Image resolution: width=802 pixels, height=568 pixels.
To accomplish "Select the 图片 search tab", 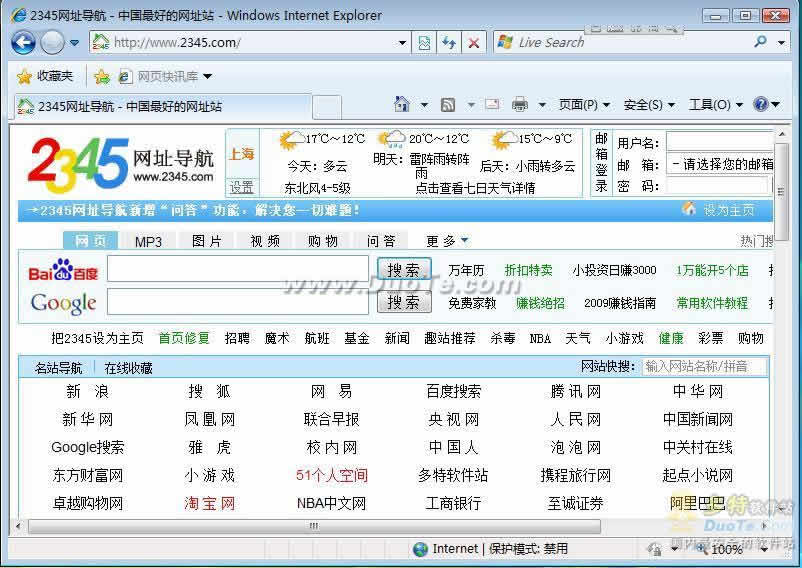I will (x=207, y=241).
